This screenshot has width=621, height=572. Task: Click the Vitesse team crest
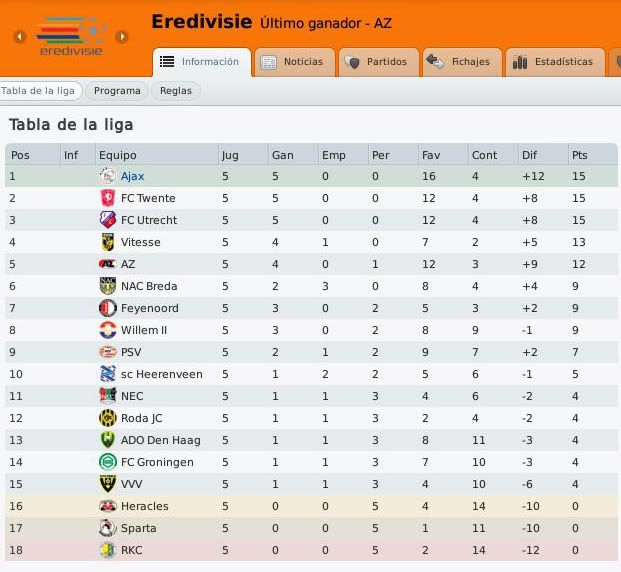[108, 242]
